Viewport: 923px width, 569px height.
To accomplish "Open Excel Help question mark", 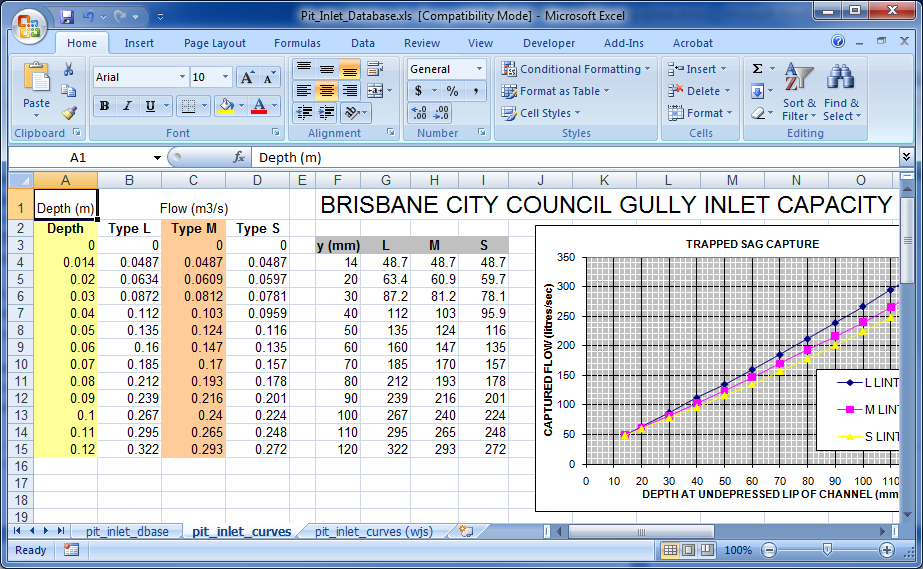I will coord(838,41).
